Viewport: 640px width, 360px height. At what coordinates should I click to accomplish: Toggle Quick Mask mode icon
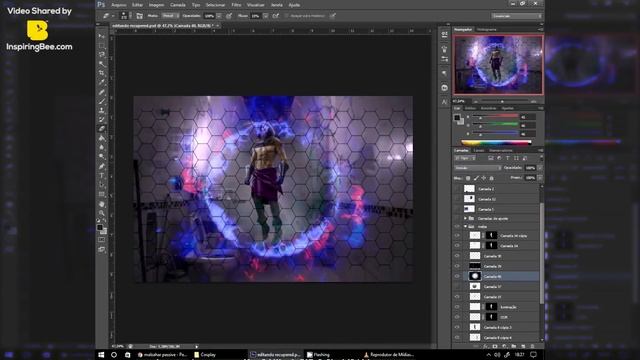pos(102,240)
